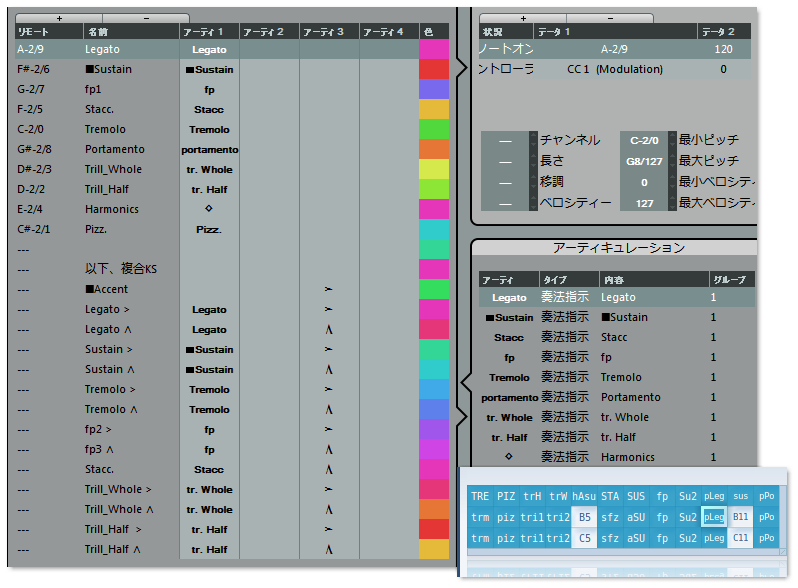The width and height of the screenshot is (798, 588).
Task: Adjust the 移調 value stepper
Action: click(533, 182)
